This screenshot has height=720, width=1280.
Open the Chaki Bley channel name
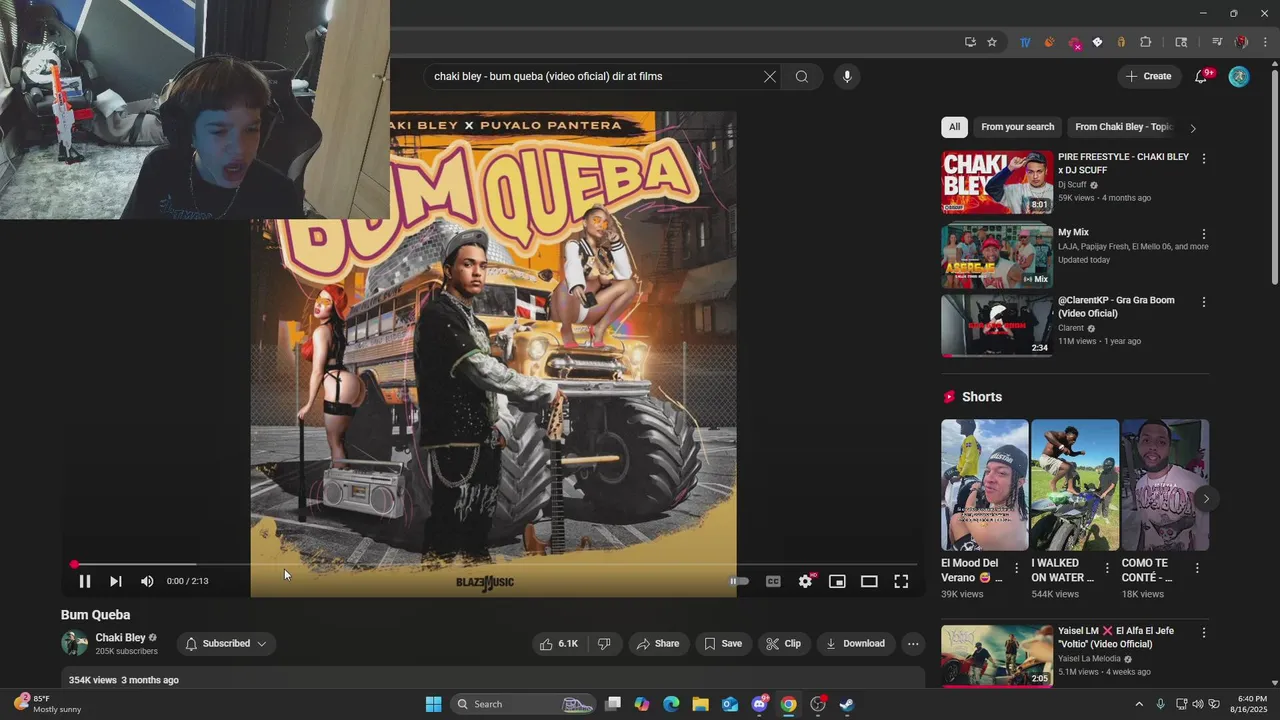tap(120, 638)
